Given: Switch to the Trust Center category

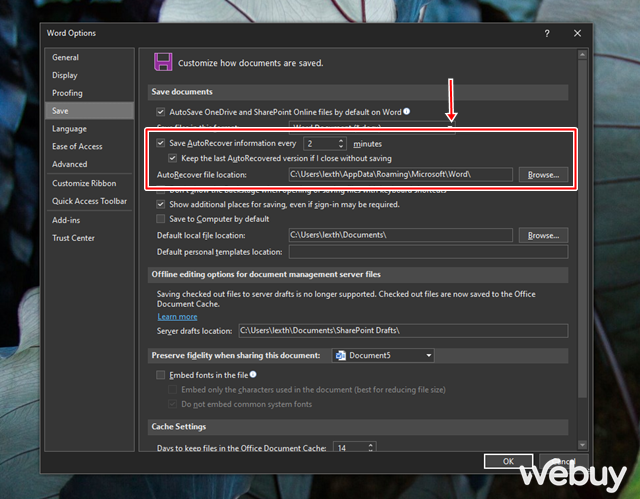Looking at the screenshot, I should (x=73, y=238).
